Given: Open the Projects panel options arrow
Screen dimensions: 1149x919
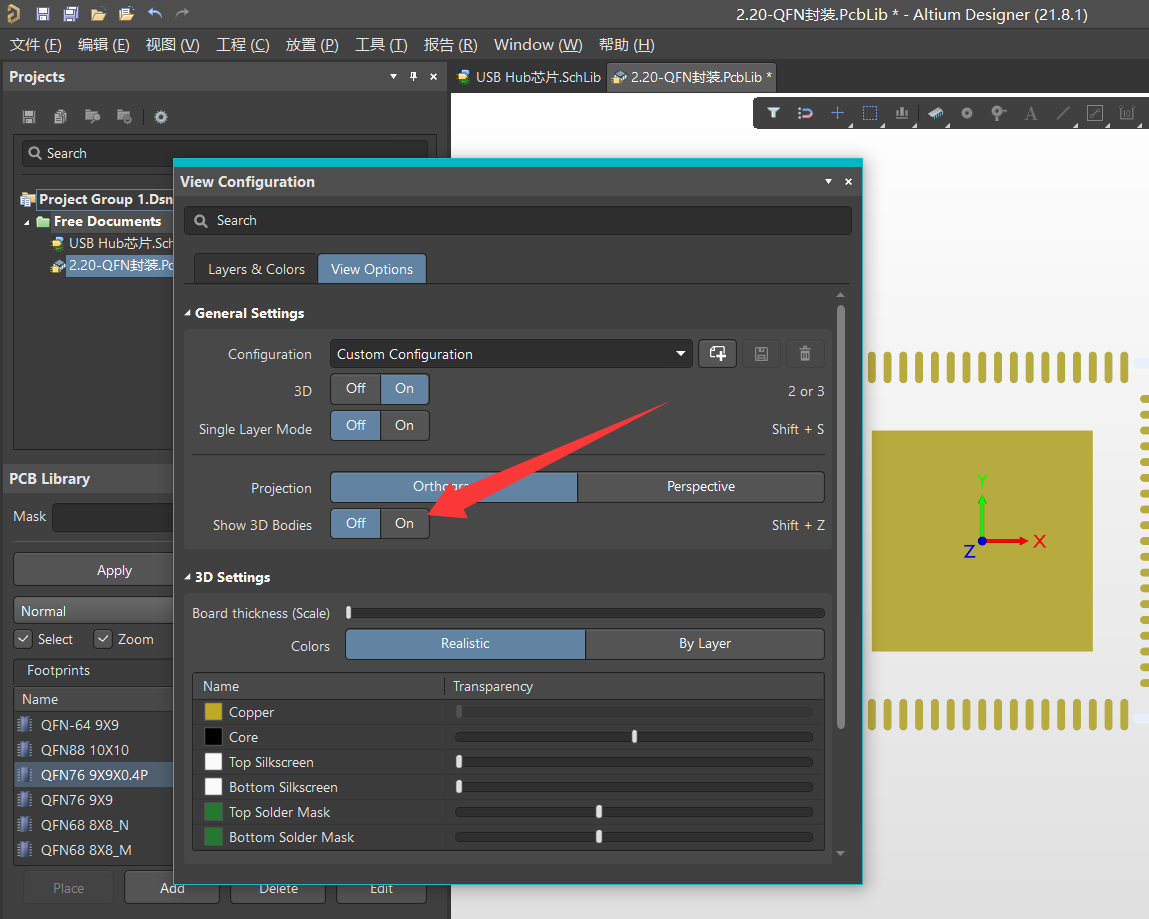Looking at the screenshot, I should point(394,76).
